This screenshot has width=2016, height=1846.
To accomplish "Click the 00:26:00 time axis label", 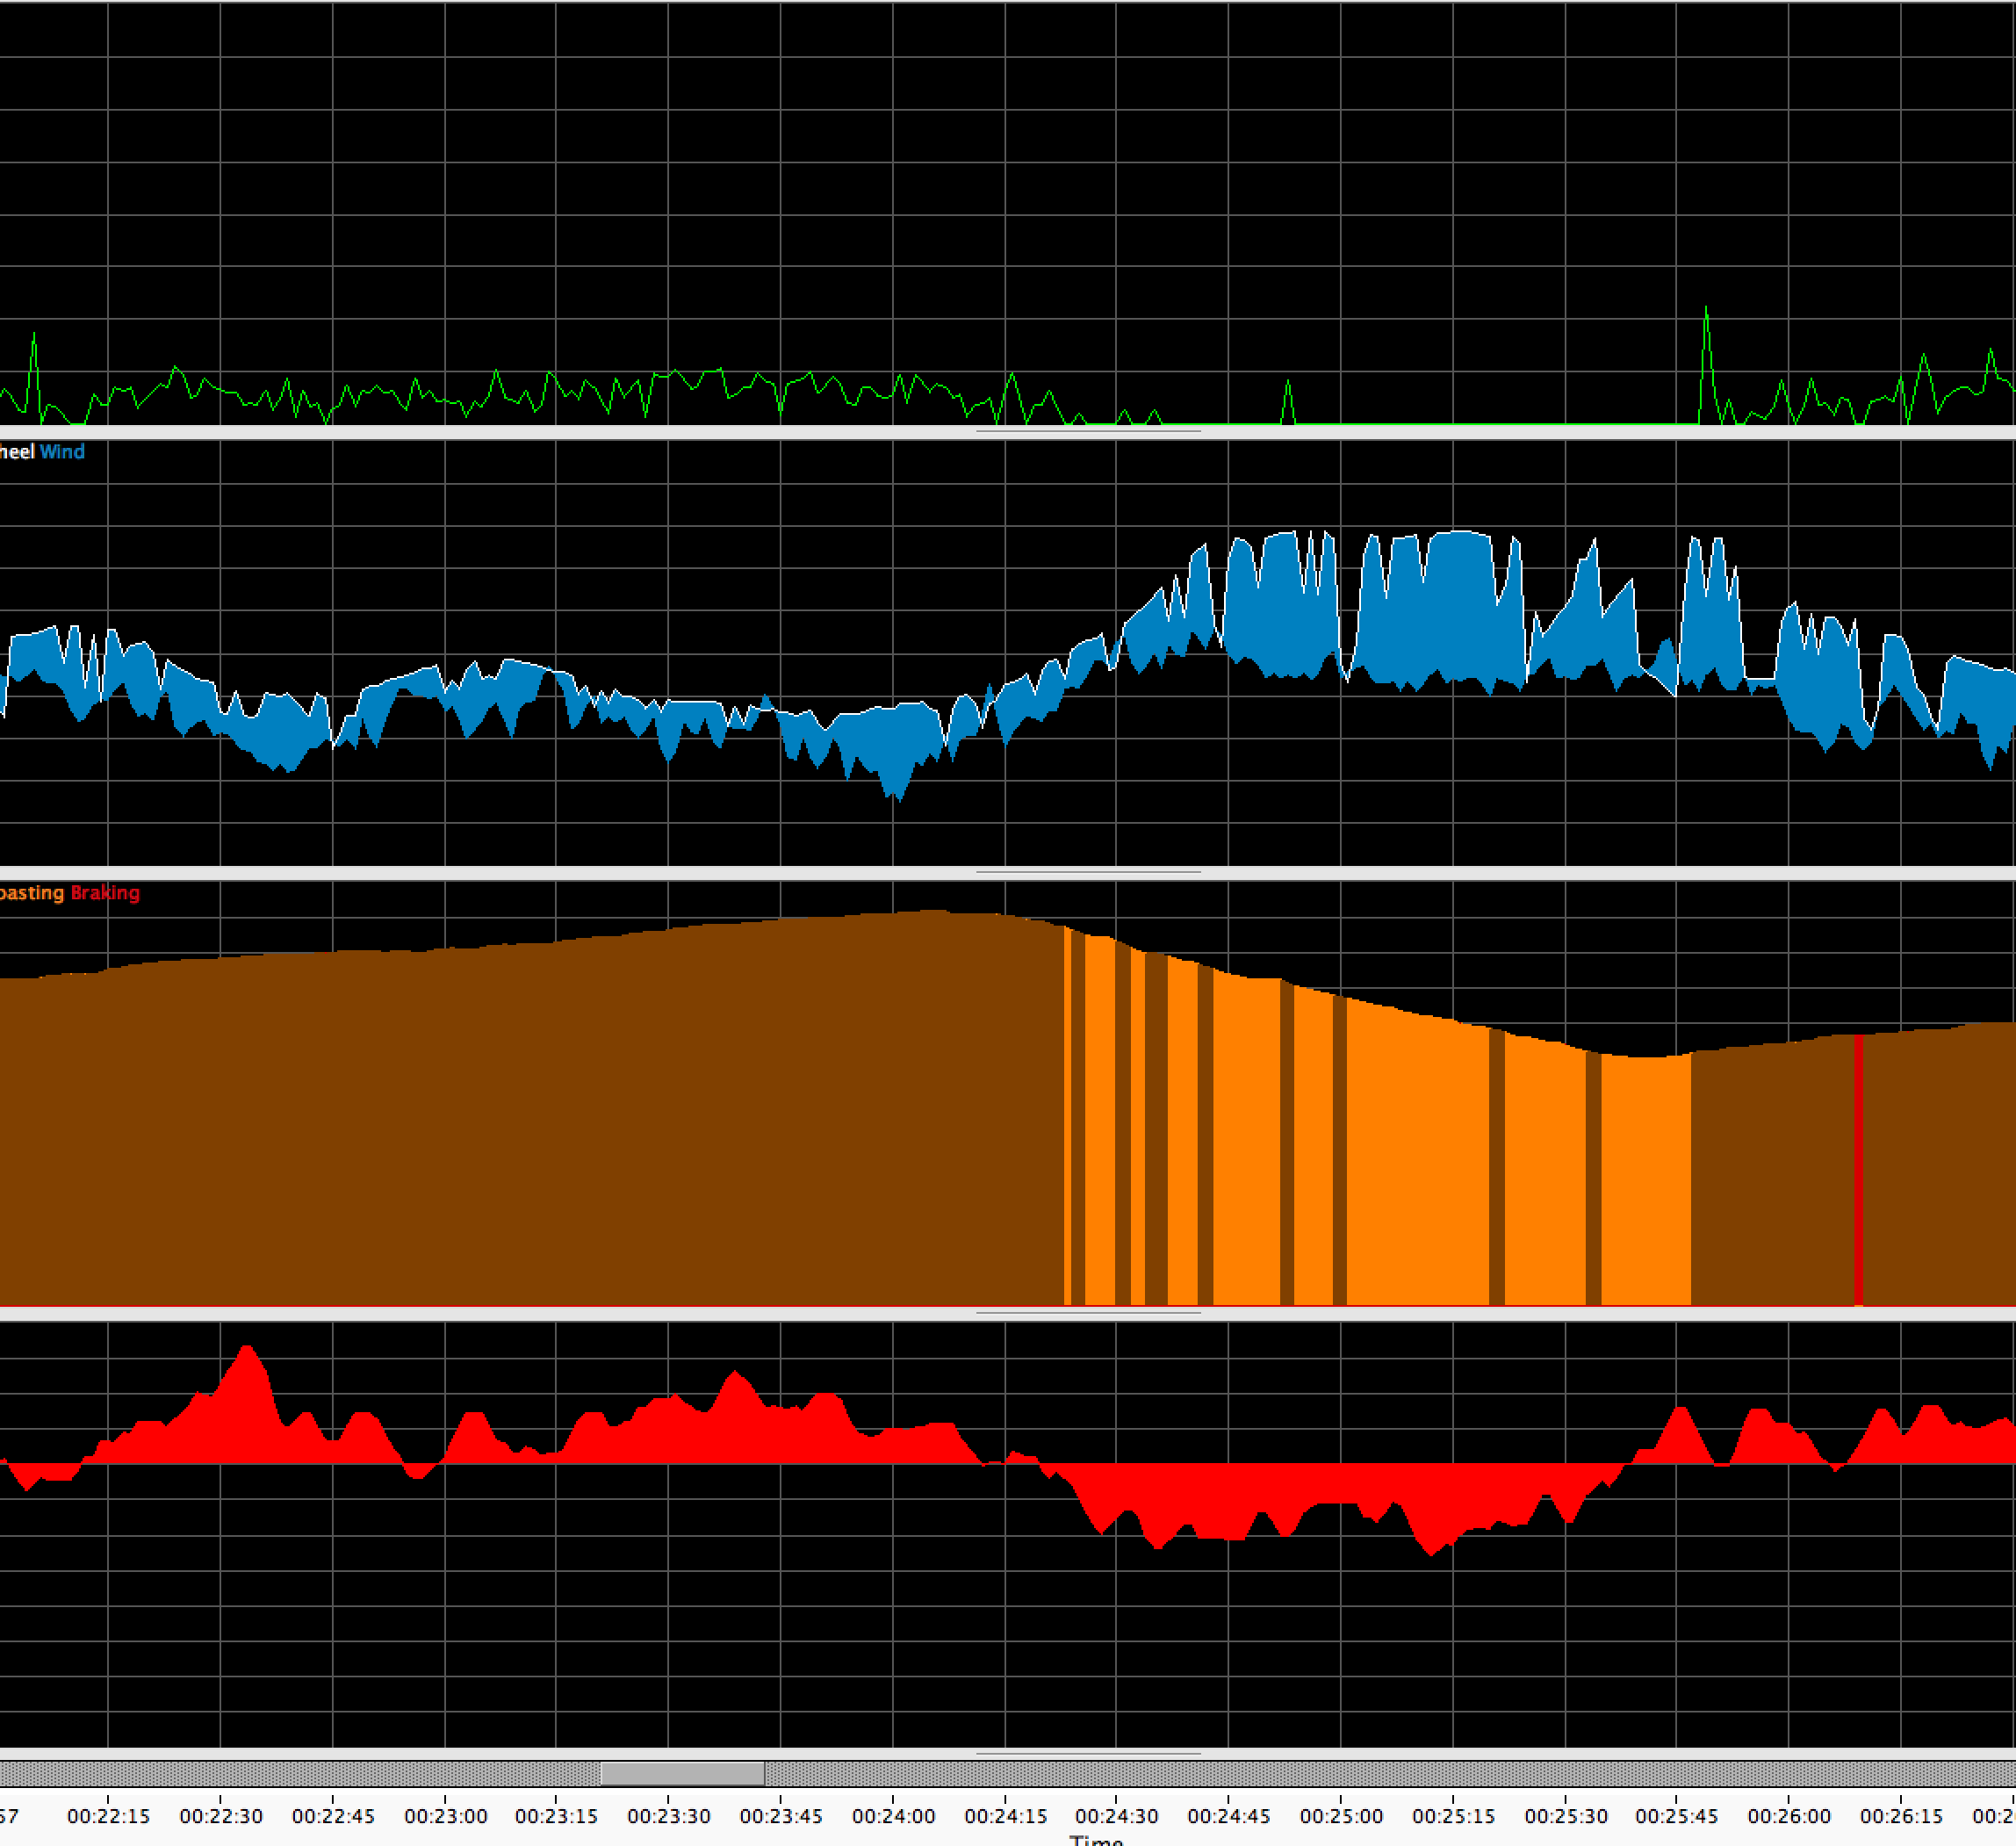I will coord(1789,1816).
